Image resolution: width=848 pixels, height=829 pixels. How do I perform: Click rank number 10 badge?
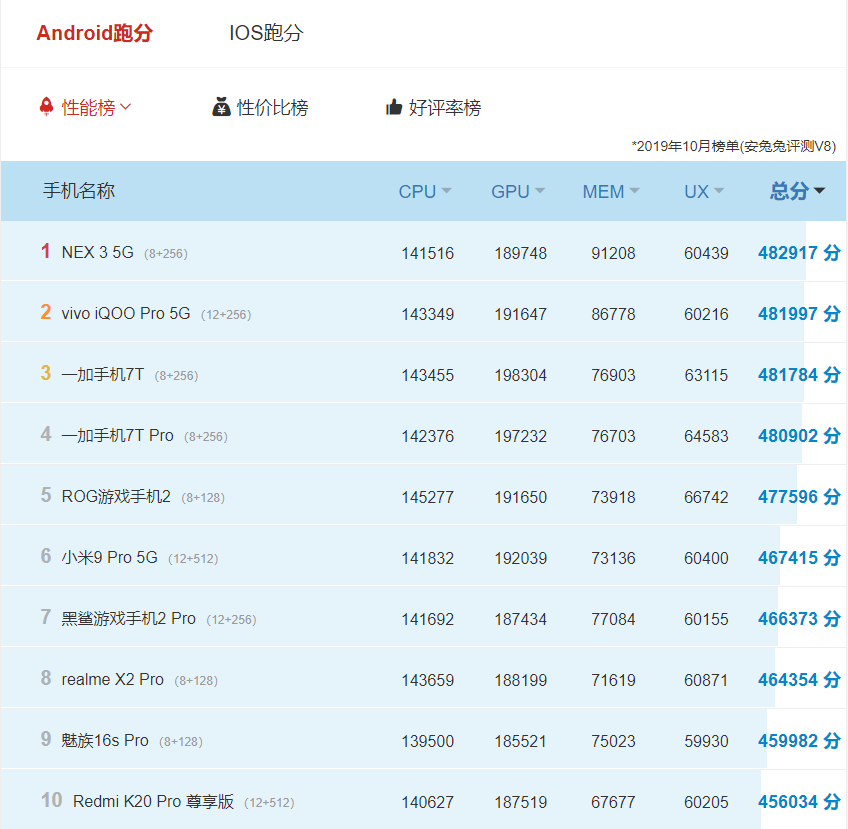pos(52,800)
